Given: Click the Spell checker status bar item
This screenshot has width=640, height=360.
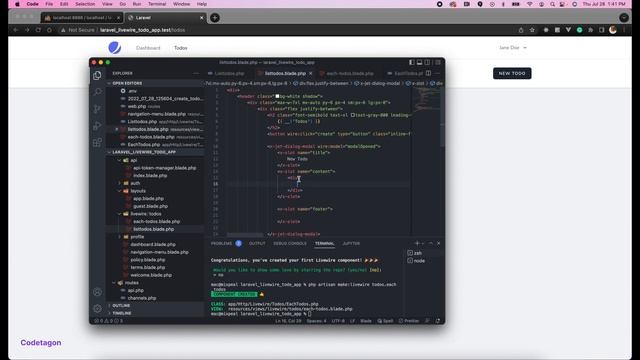Looking at the screenshot, I should coord(385,321).
